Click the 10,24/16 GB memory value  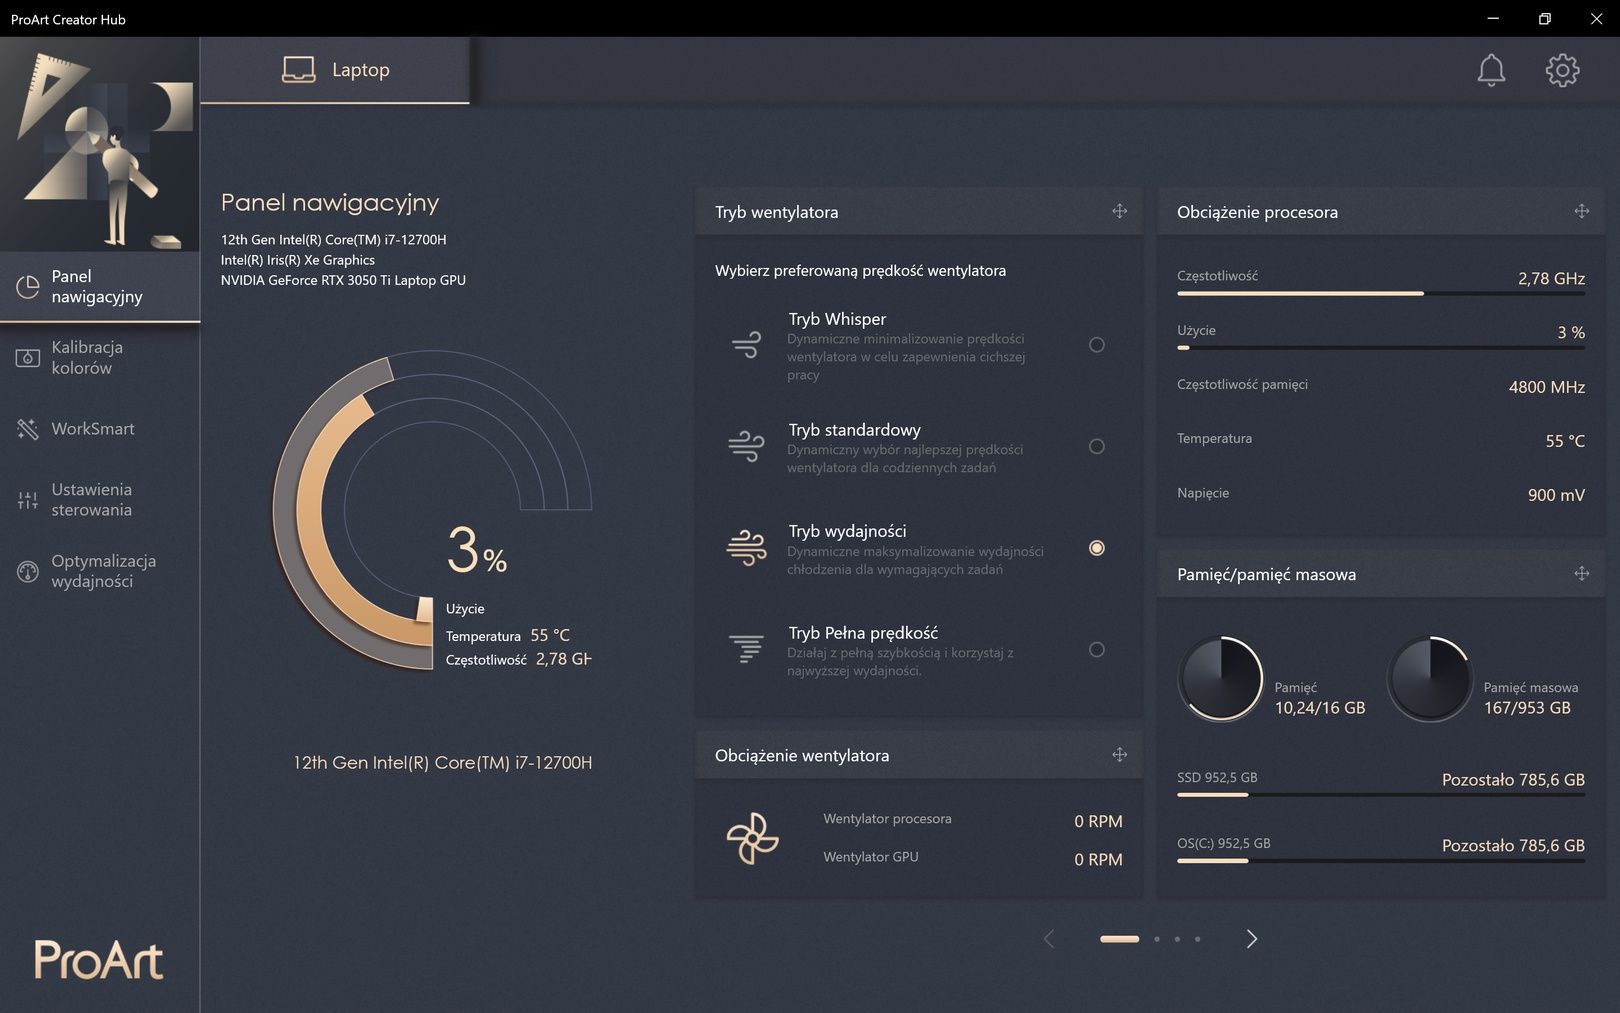[1320, 708]
